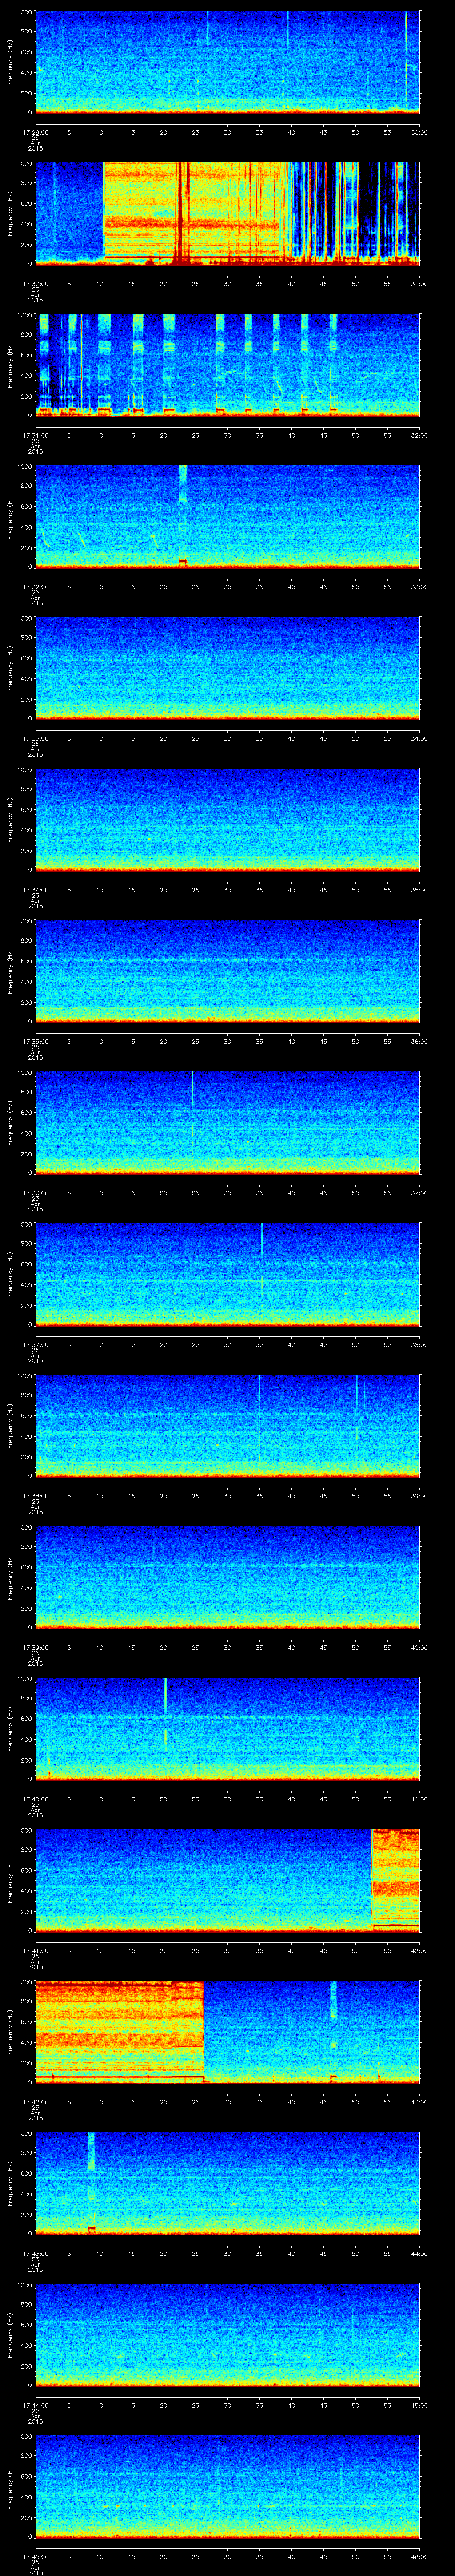This screenshot has height=2576, width=455.
Task: Click the "17:32:00" start time label
Action: click(x=35, y=586)
